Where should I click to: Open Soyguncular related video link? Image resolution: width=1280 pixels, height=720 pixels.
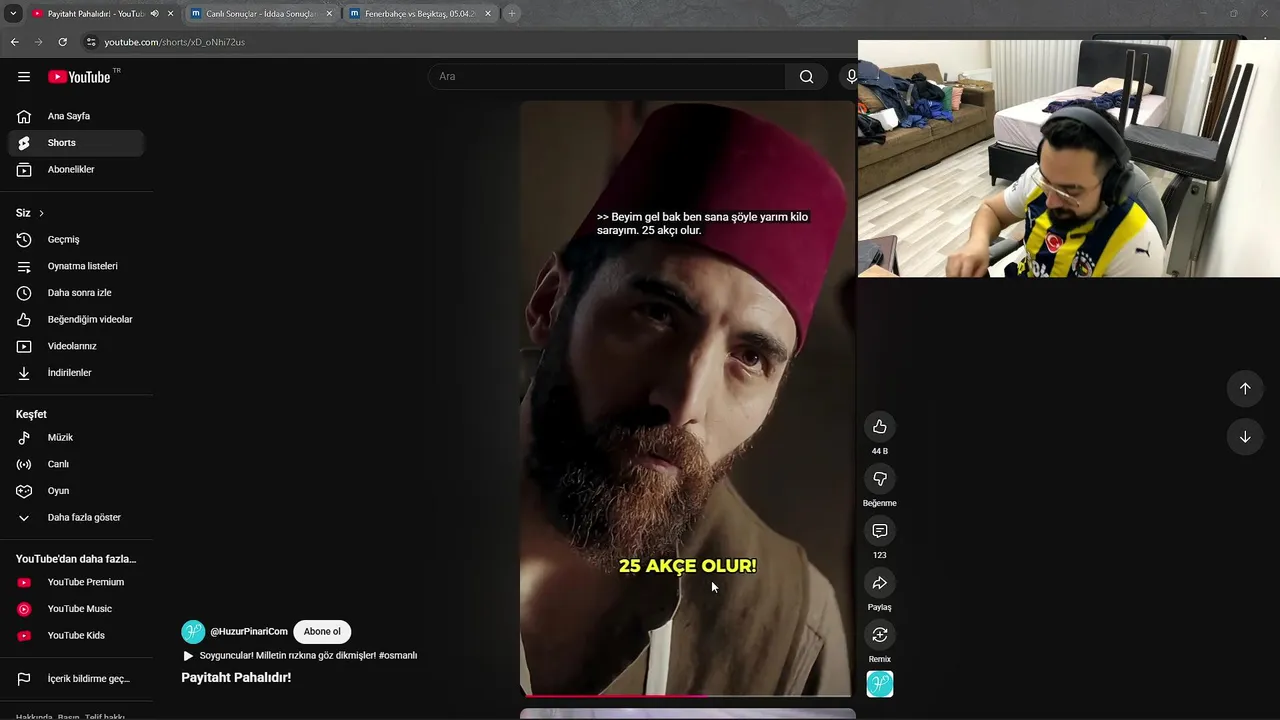pos(300,656)
